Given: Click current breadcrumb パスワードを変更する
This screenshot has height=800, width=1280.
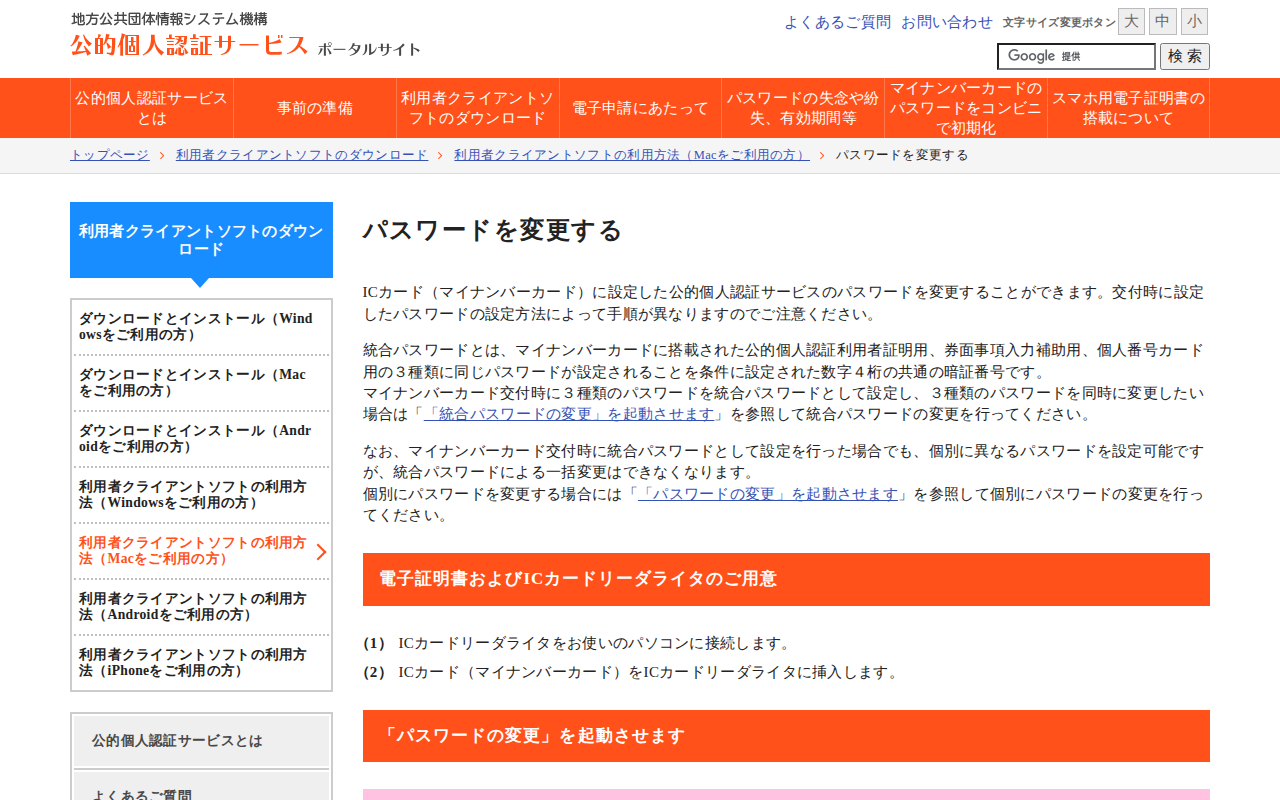Looking at the screenshot, I should coord(902,155).
